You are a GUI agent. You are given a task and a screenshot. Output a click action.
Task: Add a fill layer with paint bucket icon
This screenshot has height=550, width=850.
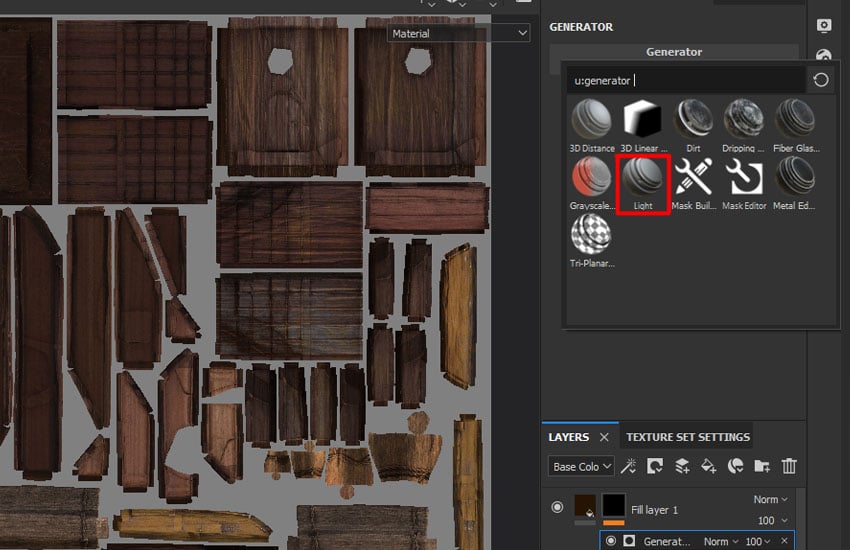pyautogui.click(x=708, y=465)
